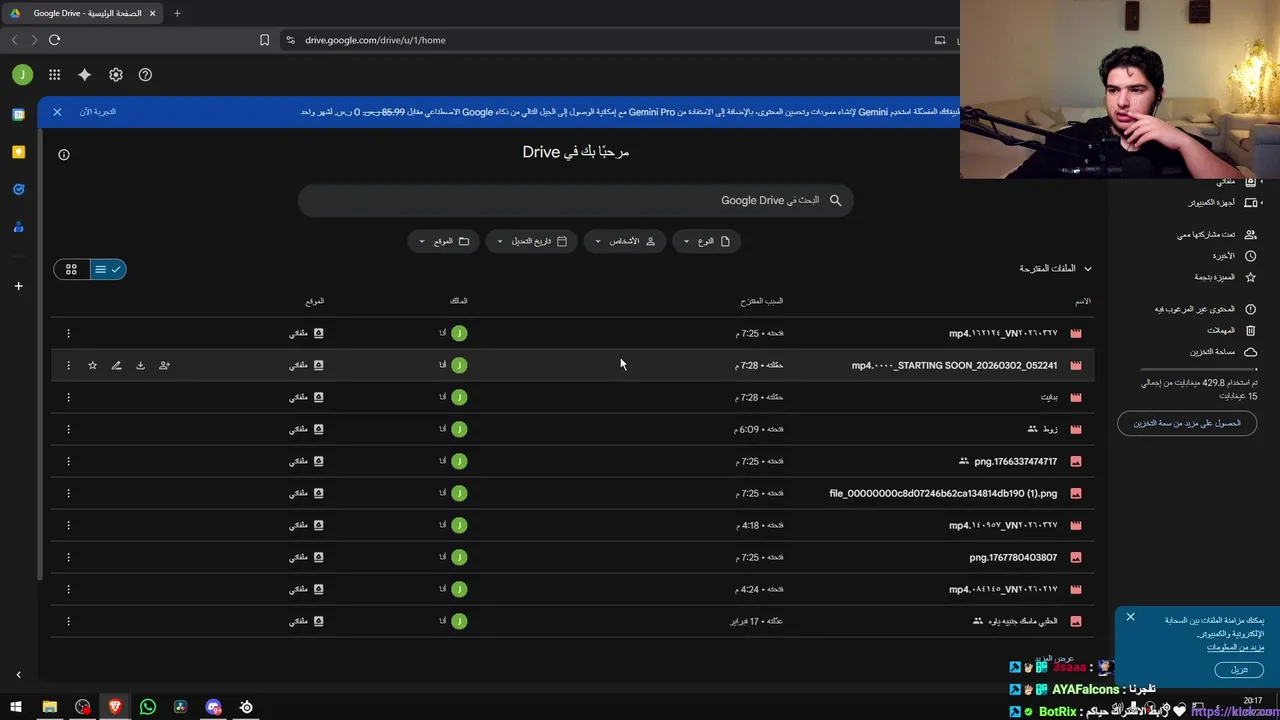Hide the side panel with bottom chevron
The image size is (1280, 720).
[18, 675]
